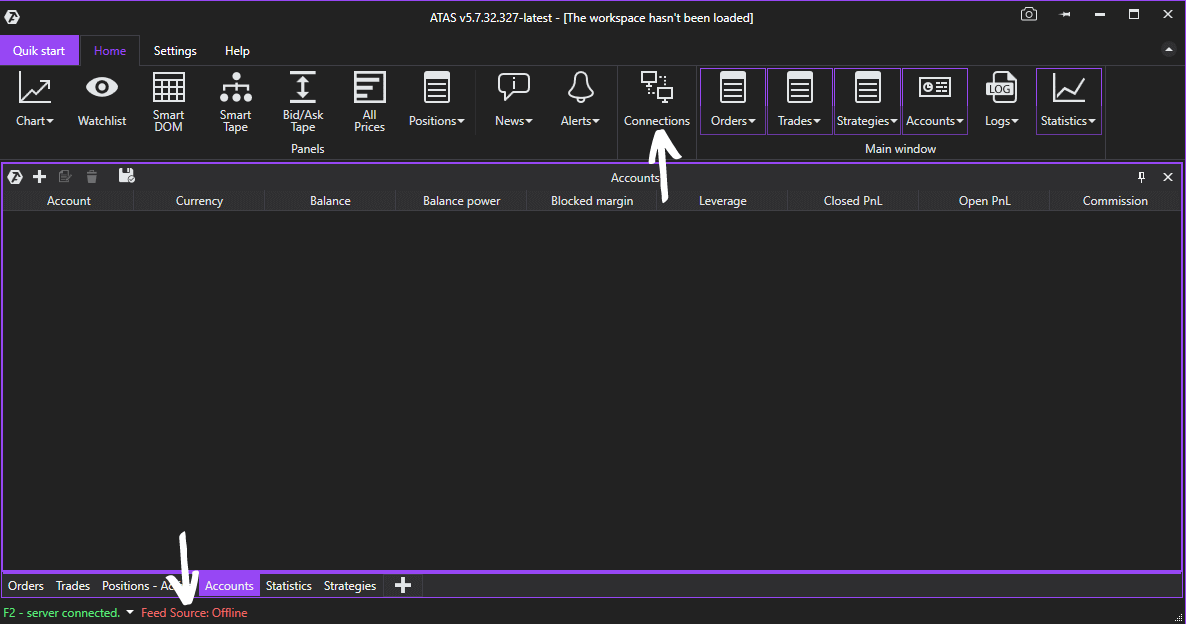Open the Smart Tape panel
The image size is (1186, 624).
(236, 100)
